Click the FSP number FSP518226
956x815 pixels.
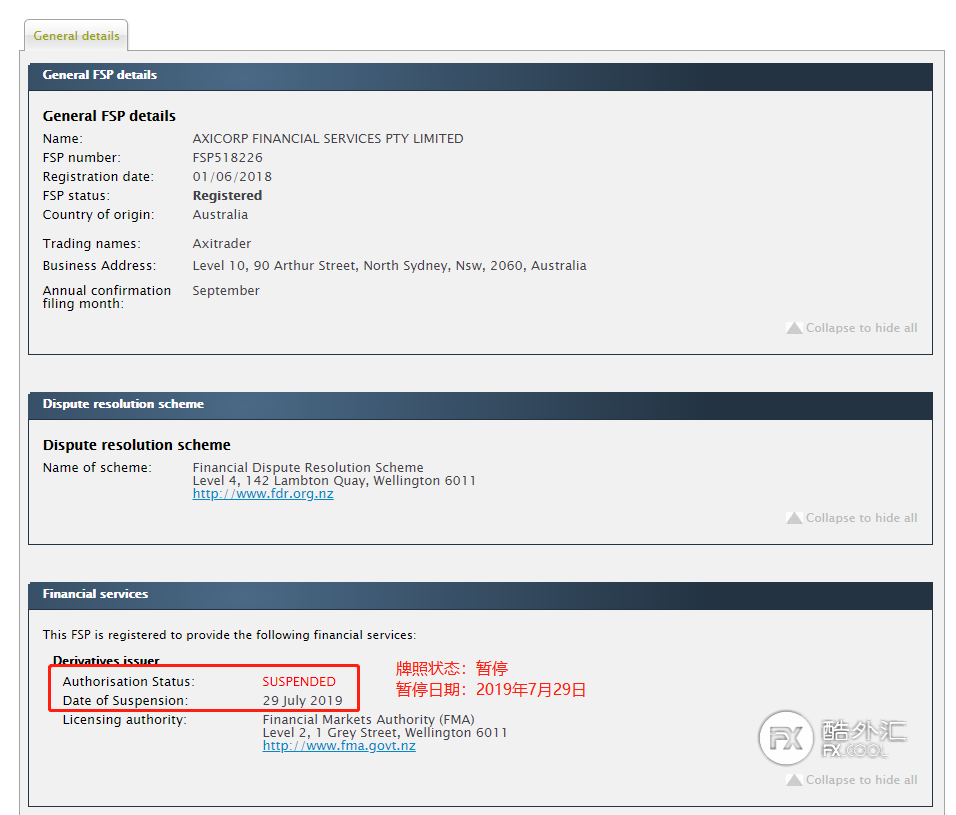click(228, 158)
